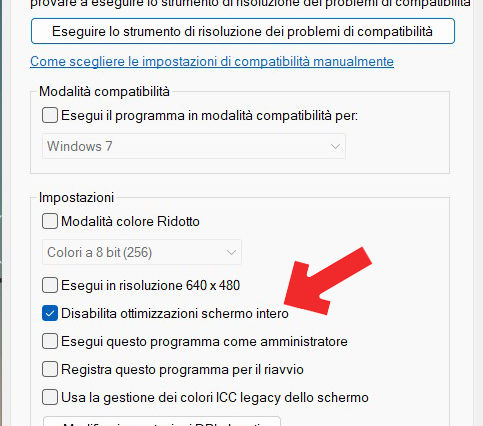Click the cut-off instruction text at the top
Image resolution: width=483 pixels, height=426 pixels.
[x=250, y=4]
